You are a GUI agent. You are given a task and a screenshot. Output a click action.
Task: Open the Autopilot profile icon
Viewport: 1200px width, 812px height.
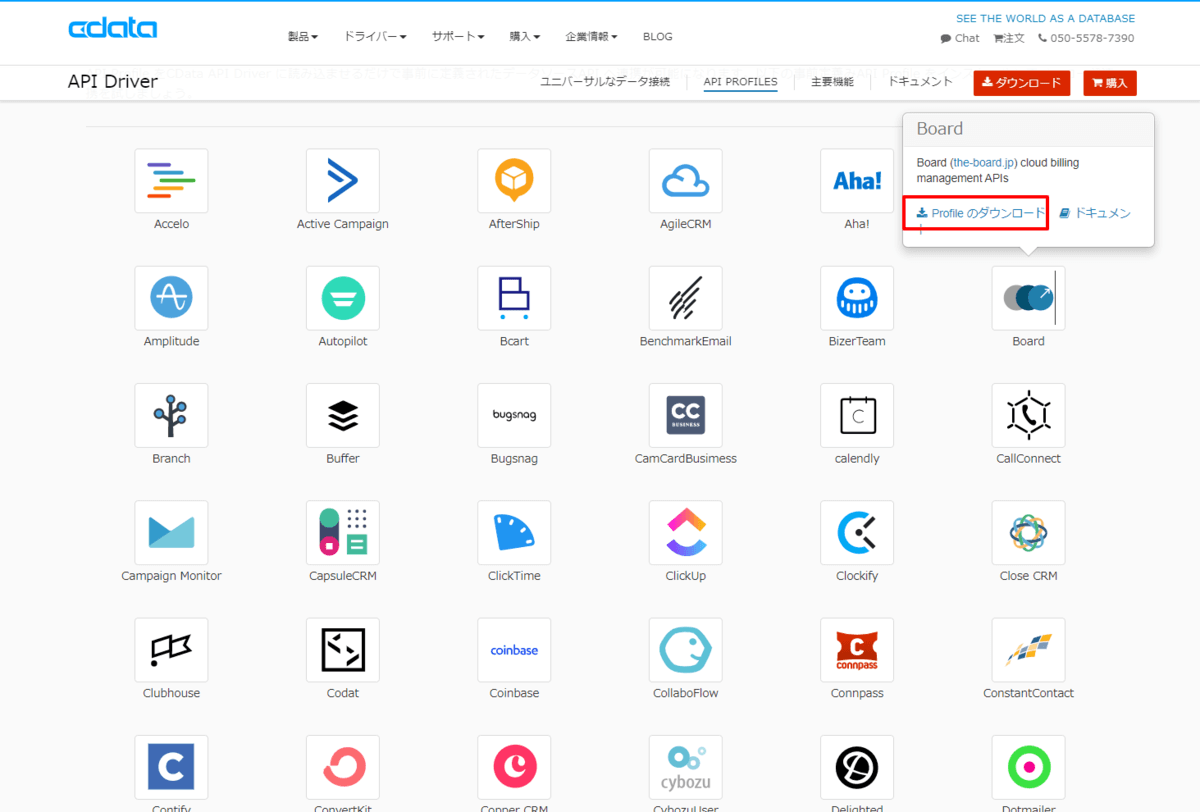pyautogui.click(x=343, y=298)
